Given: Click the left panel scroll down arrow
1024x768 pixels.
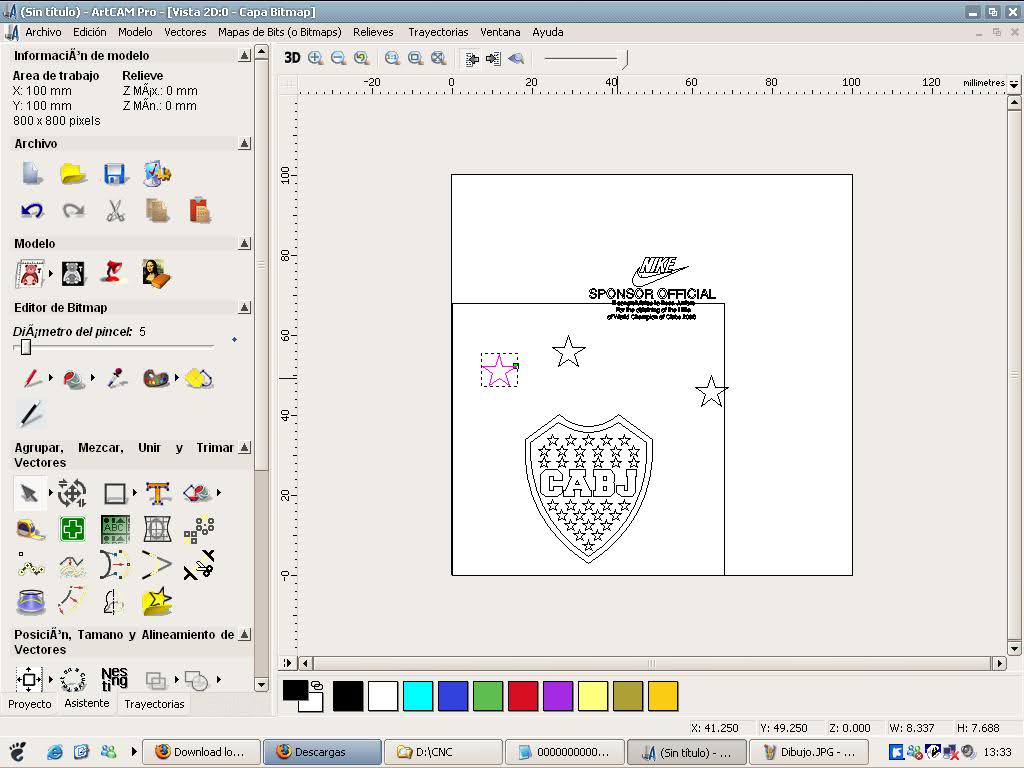Looking at the screenshot, I should (x=261, y=685).
